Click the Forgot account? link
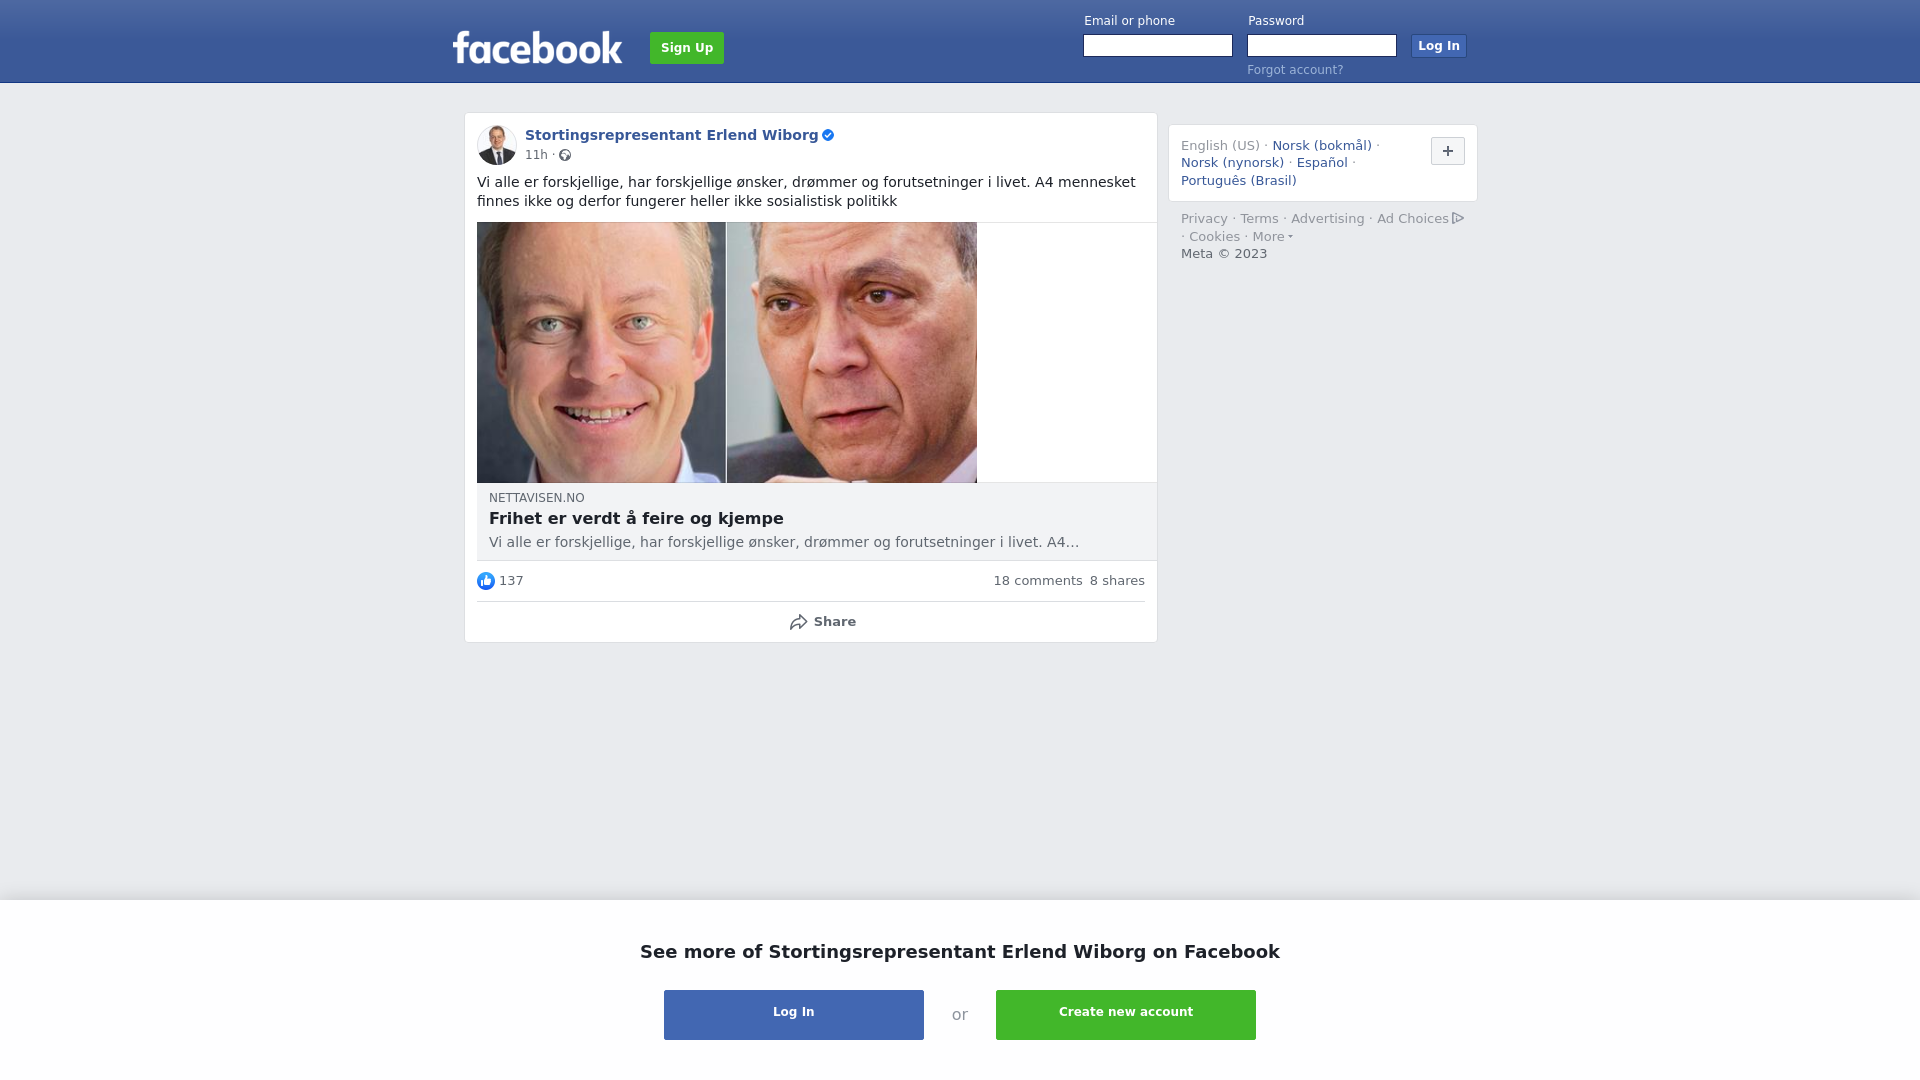This screenshot has height=1080, width=1920. coord(1295,70)
